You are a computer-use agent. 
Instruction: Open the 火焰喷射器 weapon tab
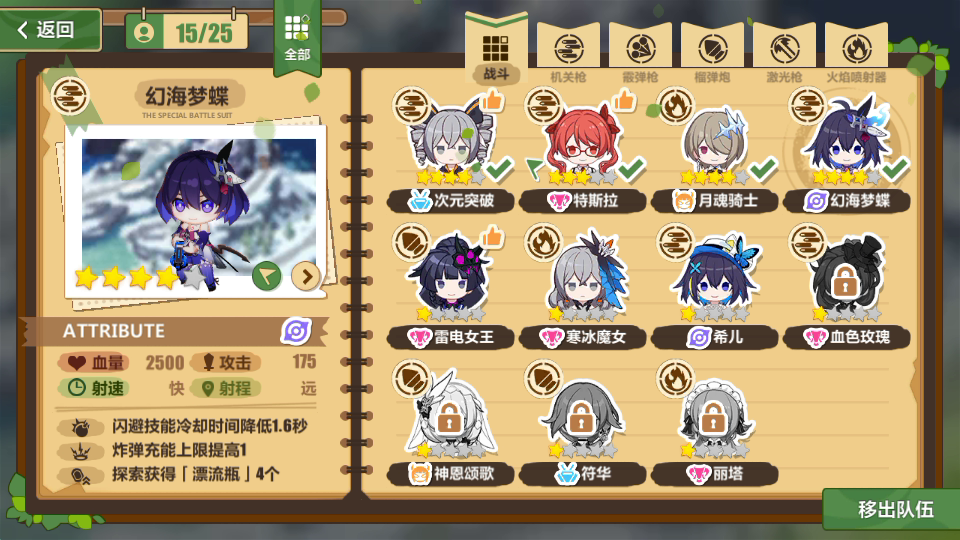click(857, 54)
